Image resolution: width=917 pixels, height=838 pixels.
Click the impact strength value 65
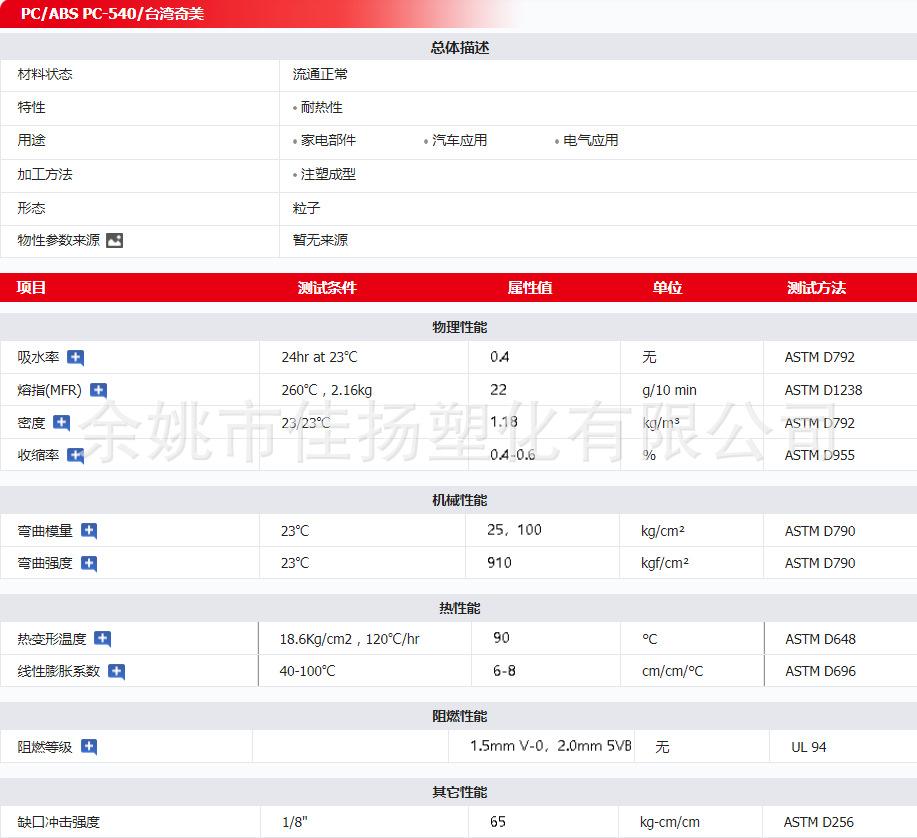coord(498,822)
